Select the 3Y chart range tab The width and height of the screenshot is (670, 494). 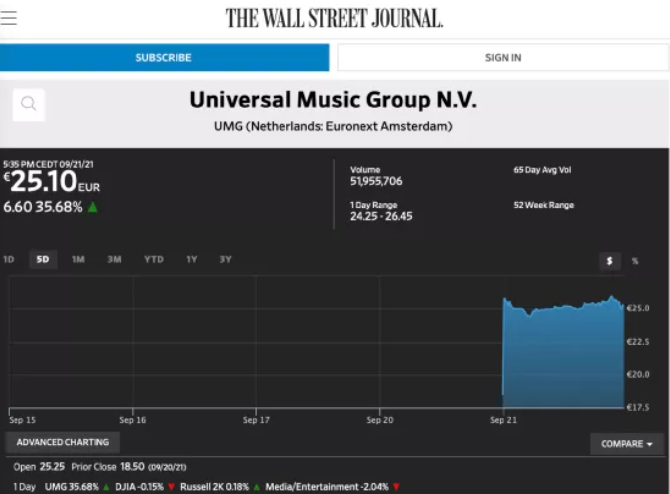tap(225, 259)
